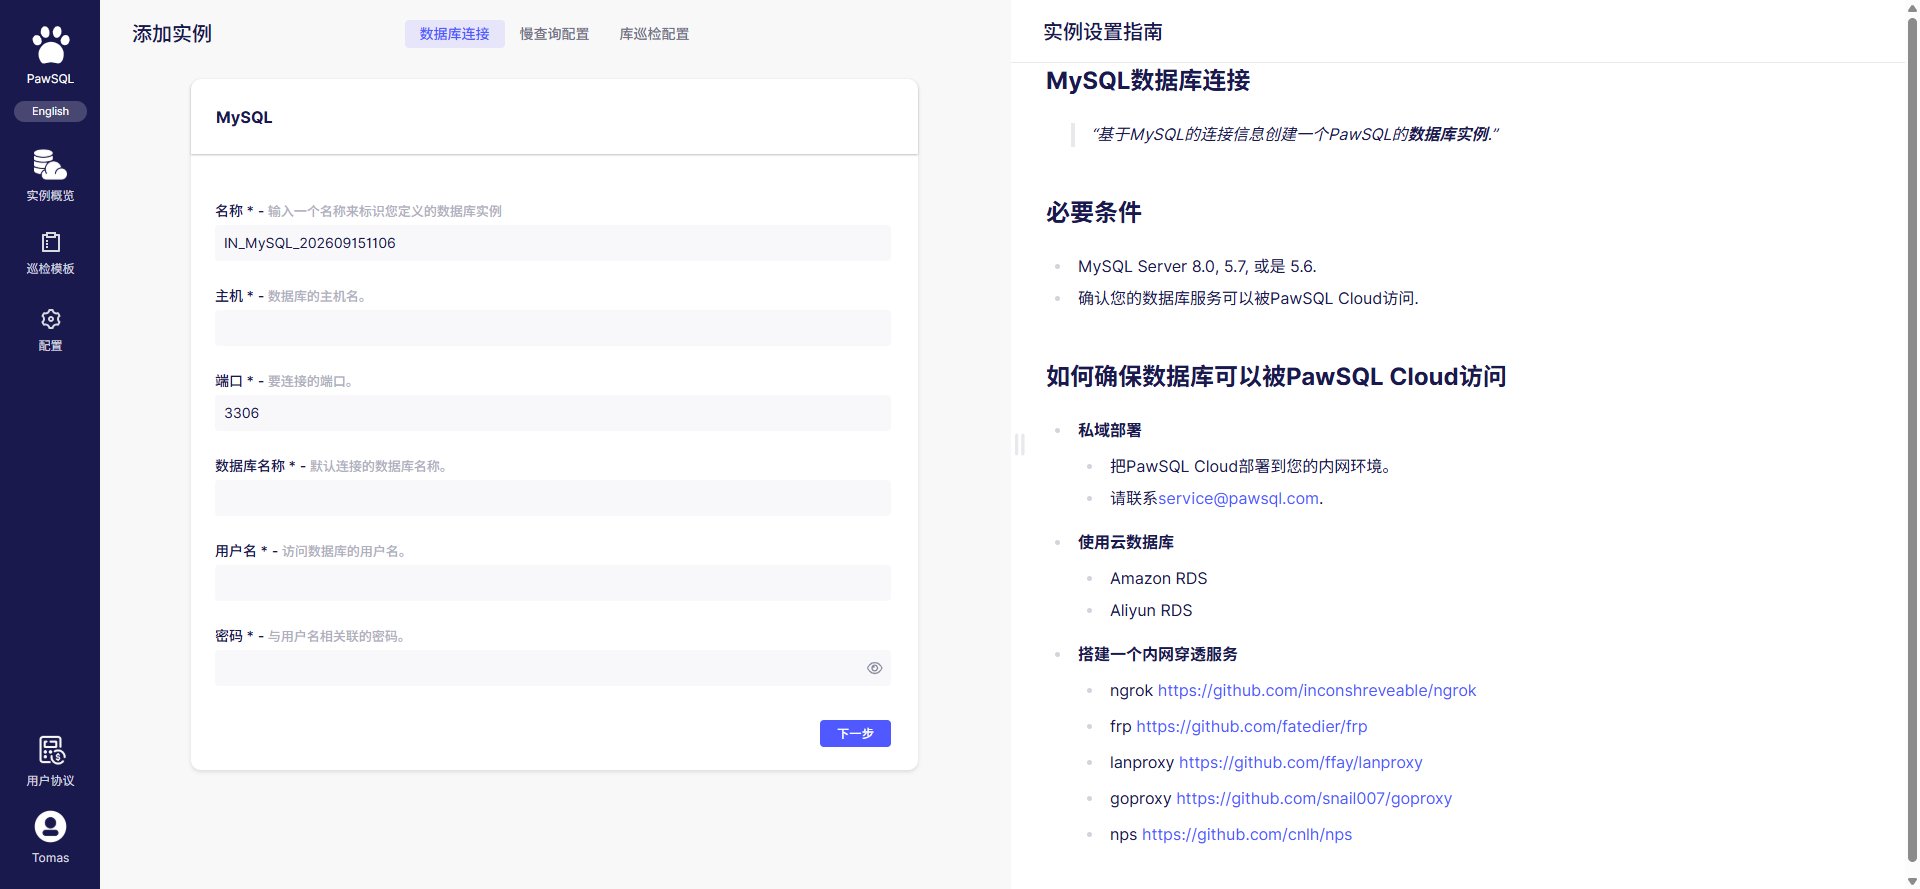Viewport: 1920px width, 889px height.
Task: Open the frp GitHub link
Action: coord(1252,726)
